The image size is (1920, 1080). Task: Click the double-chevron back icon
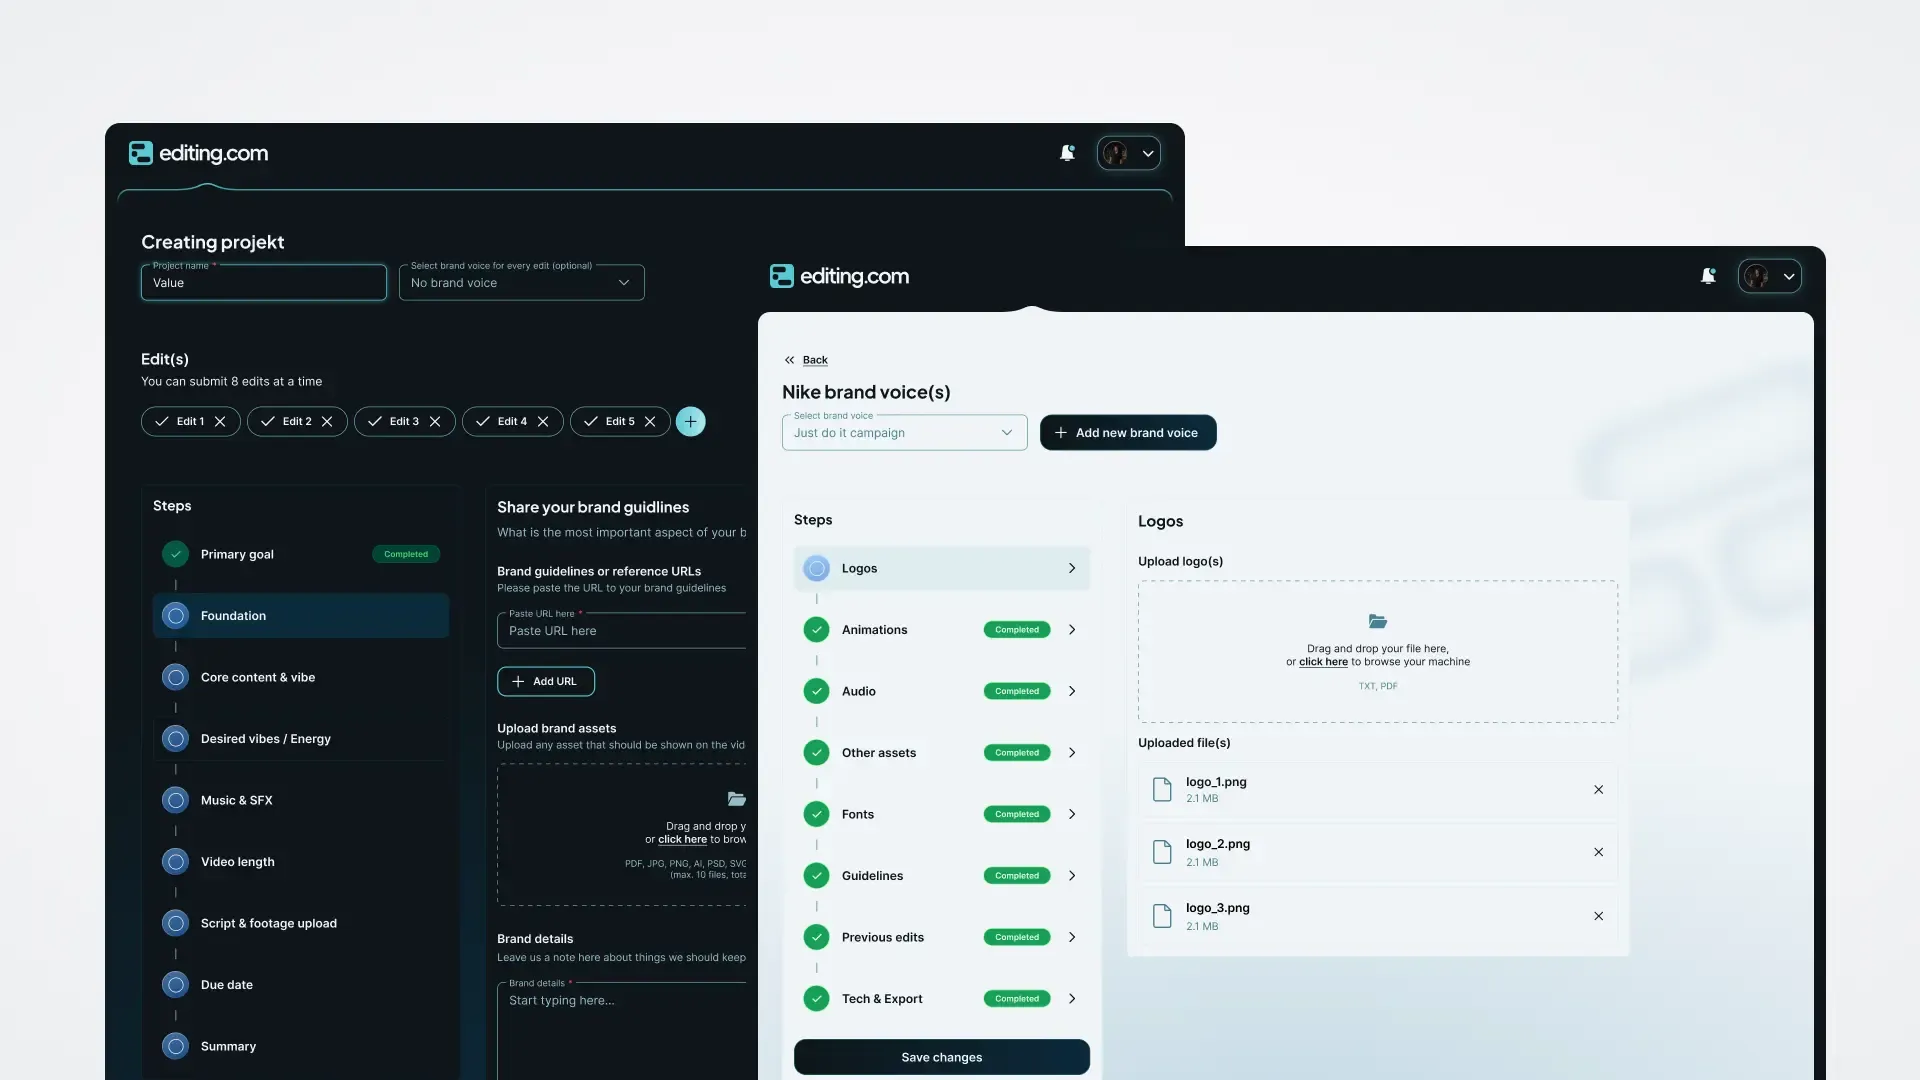coord(790,360)
